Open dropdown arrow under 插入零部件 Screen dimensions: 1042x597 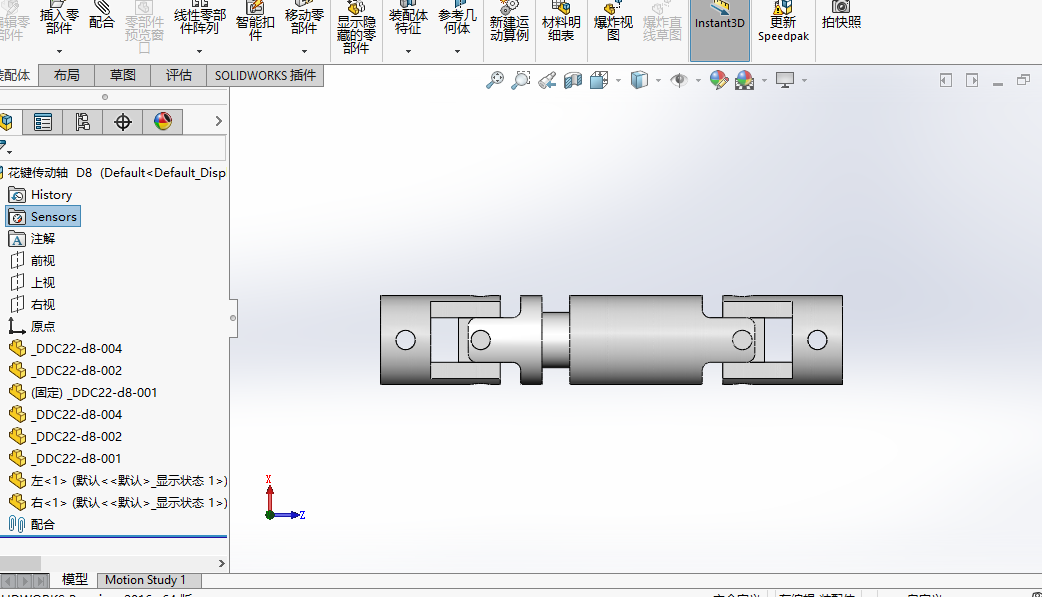pos(59,51)
